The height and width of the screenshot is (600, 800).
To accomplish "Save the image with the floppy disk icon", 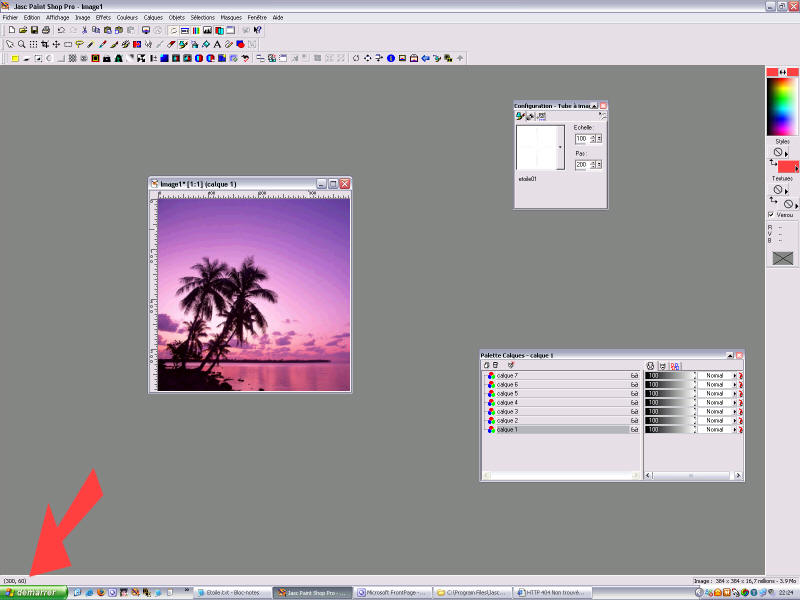I will pyautogui.click(x=34, y=30).
